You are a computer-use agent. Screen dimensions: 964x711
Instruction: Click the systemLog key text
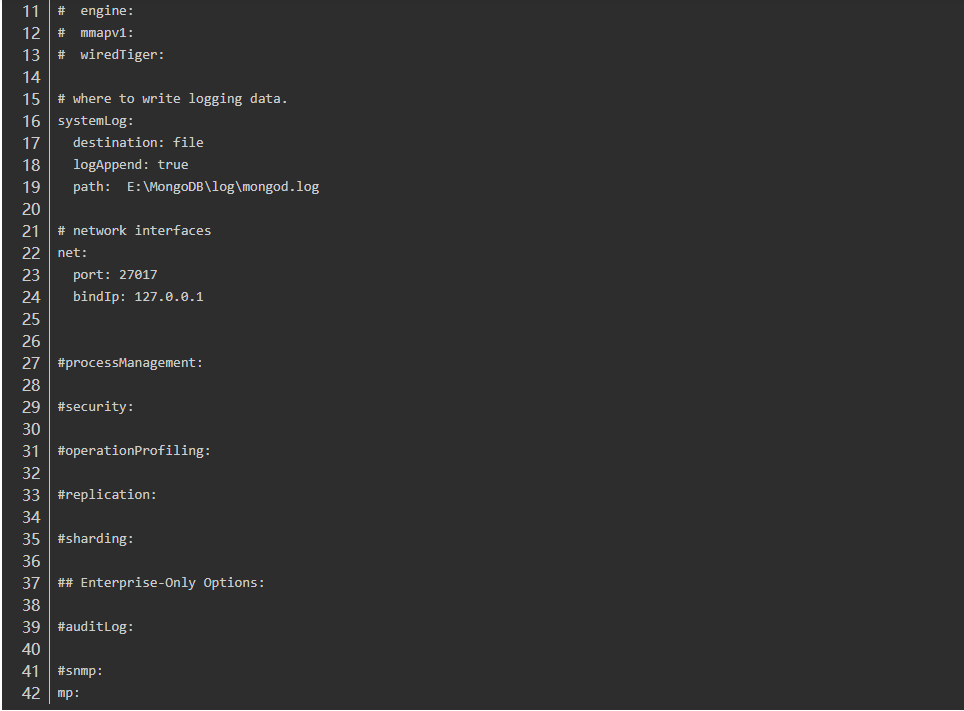(x=95, y=121)
